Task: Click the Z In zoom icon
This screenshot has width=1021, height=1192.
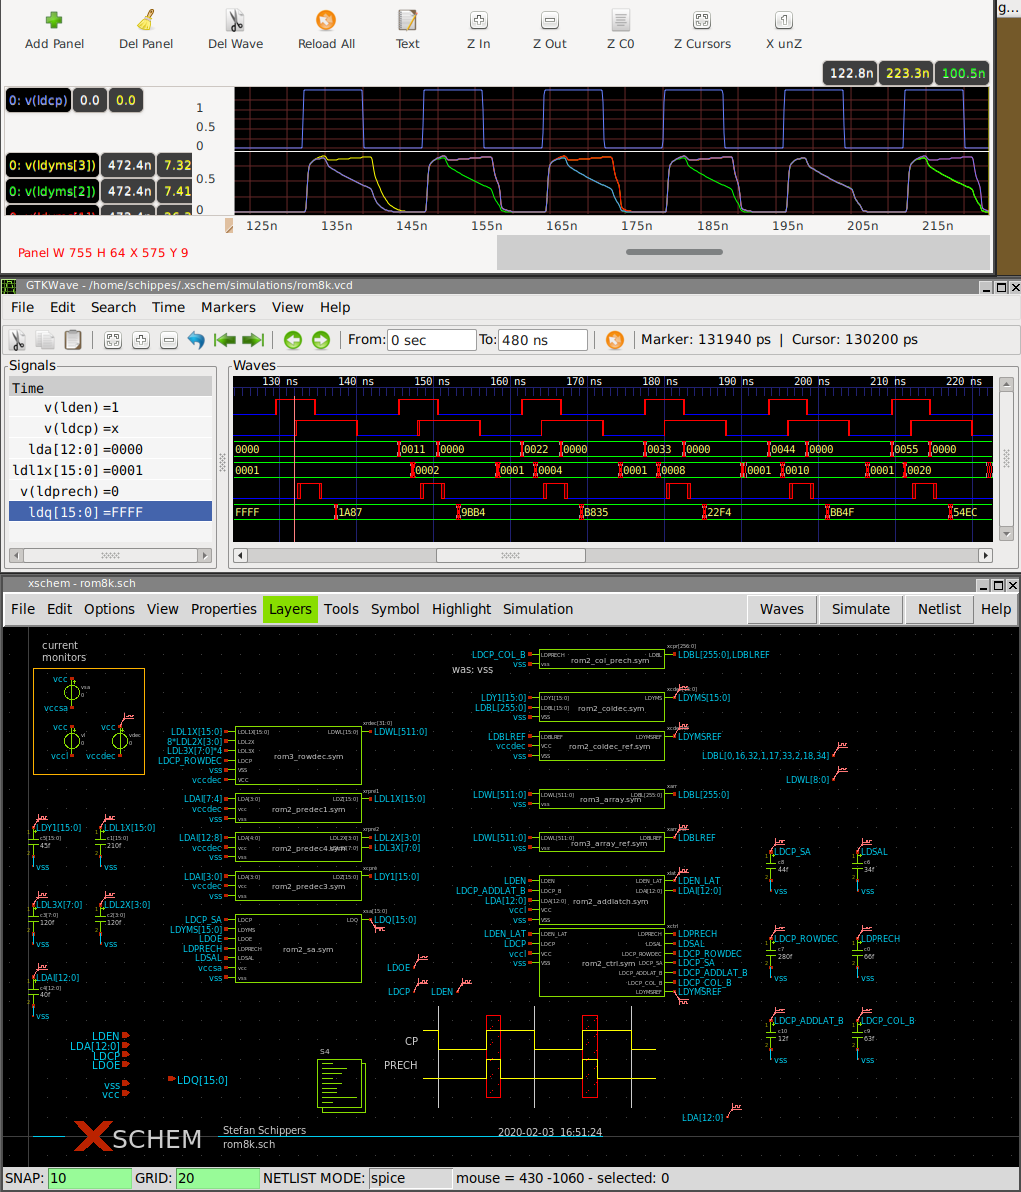Action: tap(478, 20)
